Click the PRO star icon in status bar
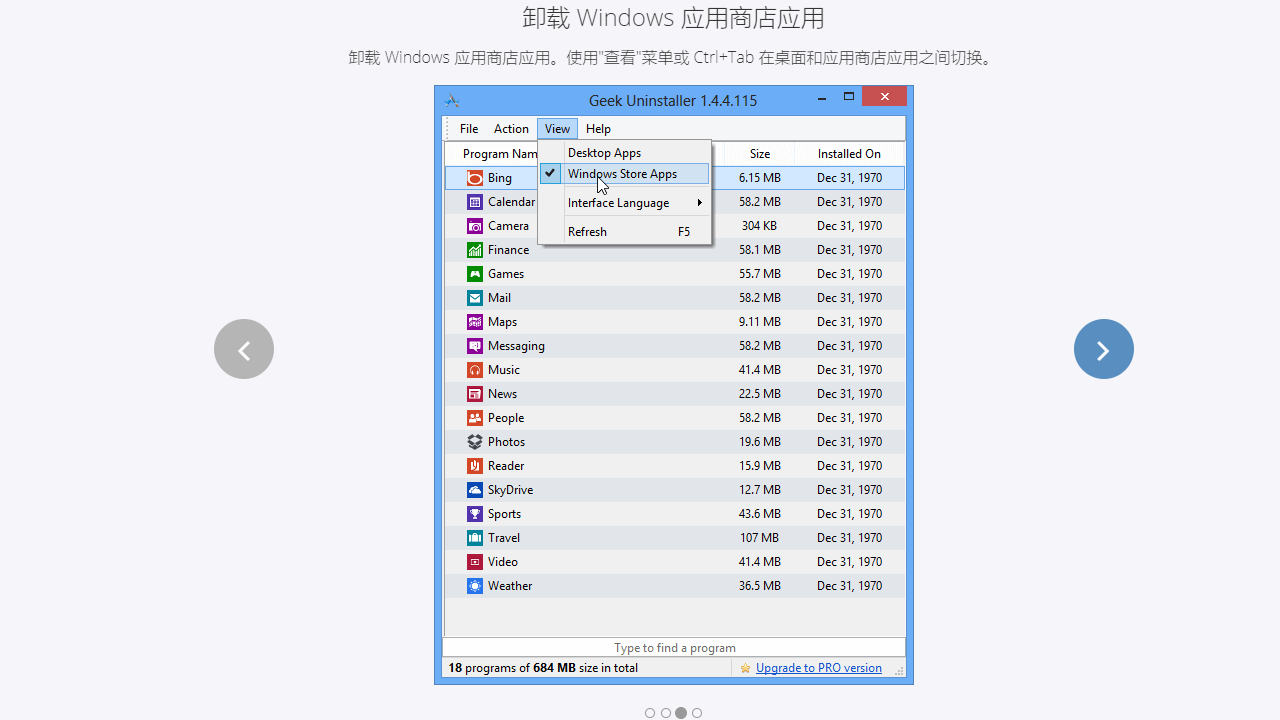The height and width of the screenshot is (720, 1280). [744, 667]
